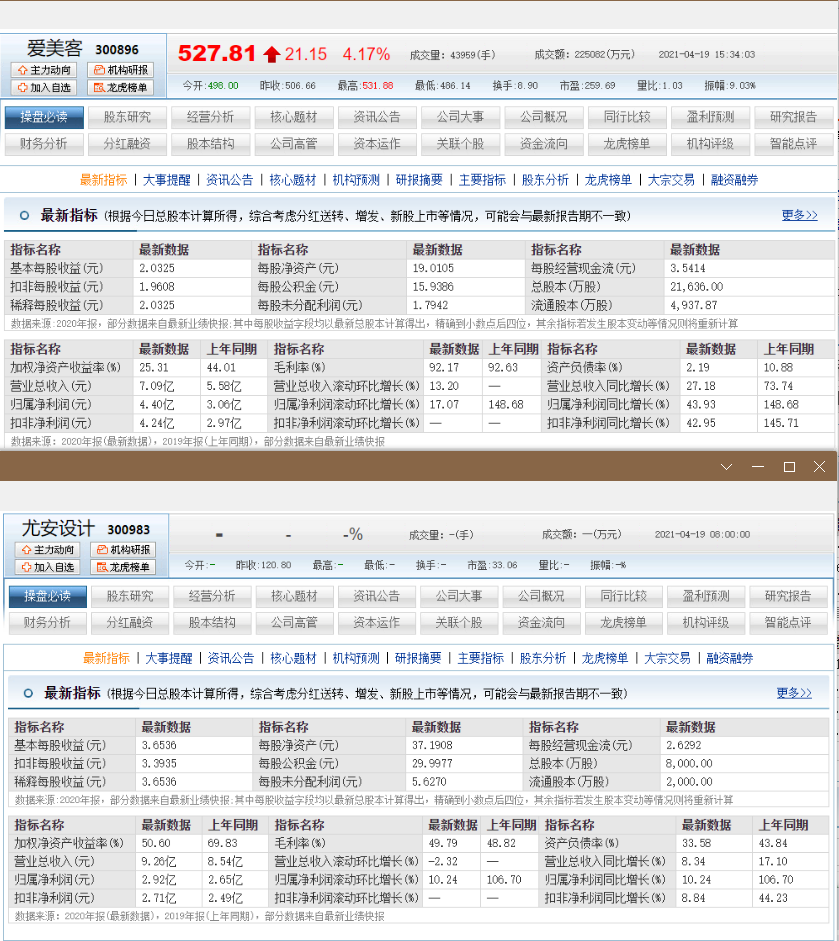Click 机构预测 link in 爱美客 sub-navigation
The width and height of the screenshot is (839, 941).
click(356, 180)
